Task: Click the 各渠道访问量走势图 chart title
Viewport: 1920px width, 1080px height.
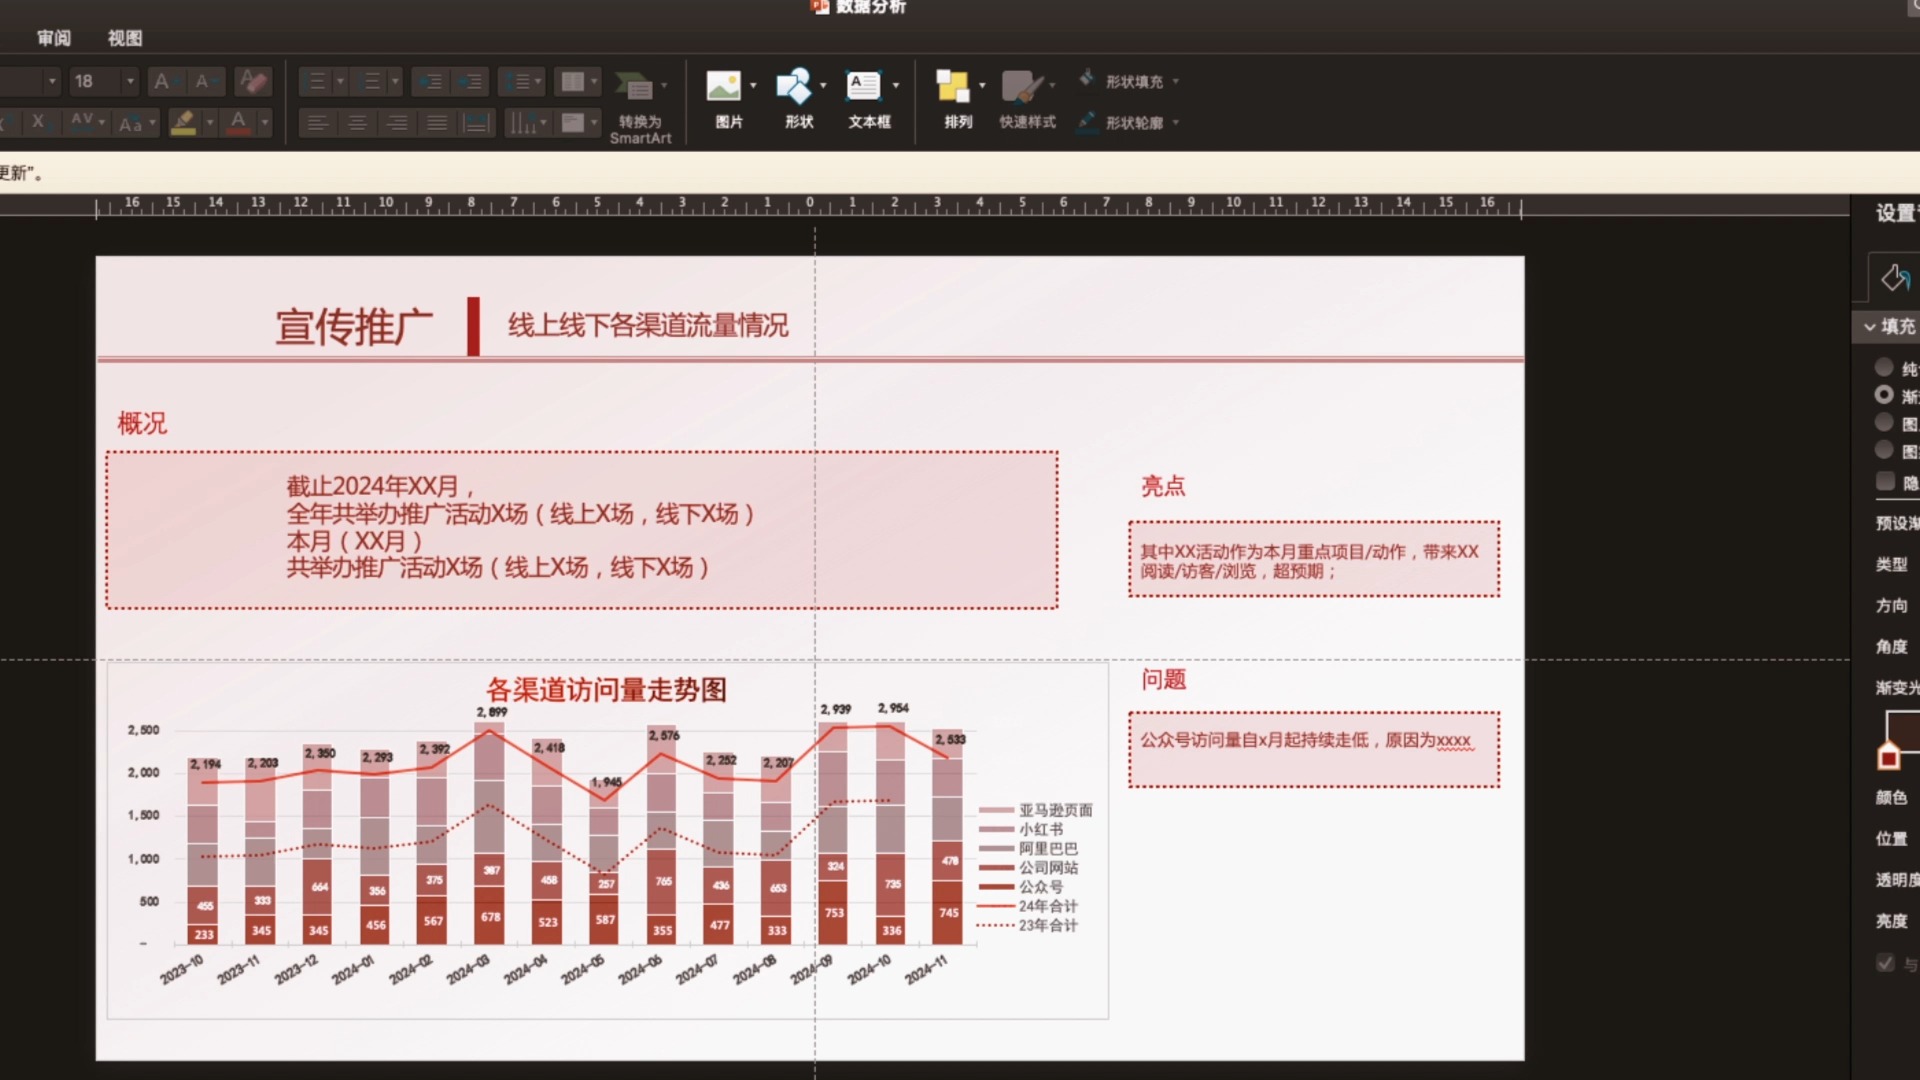Action: click(x=606, y=689)
